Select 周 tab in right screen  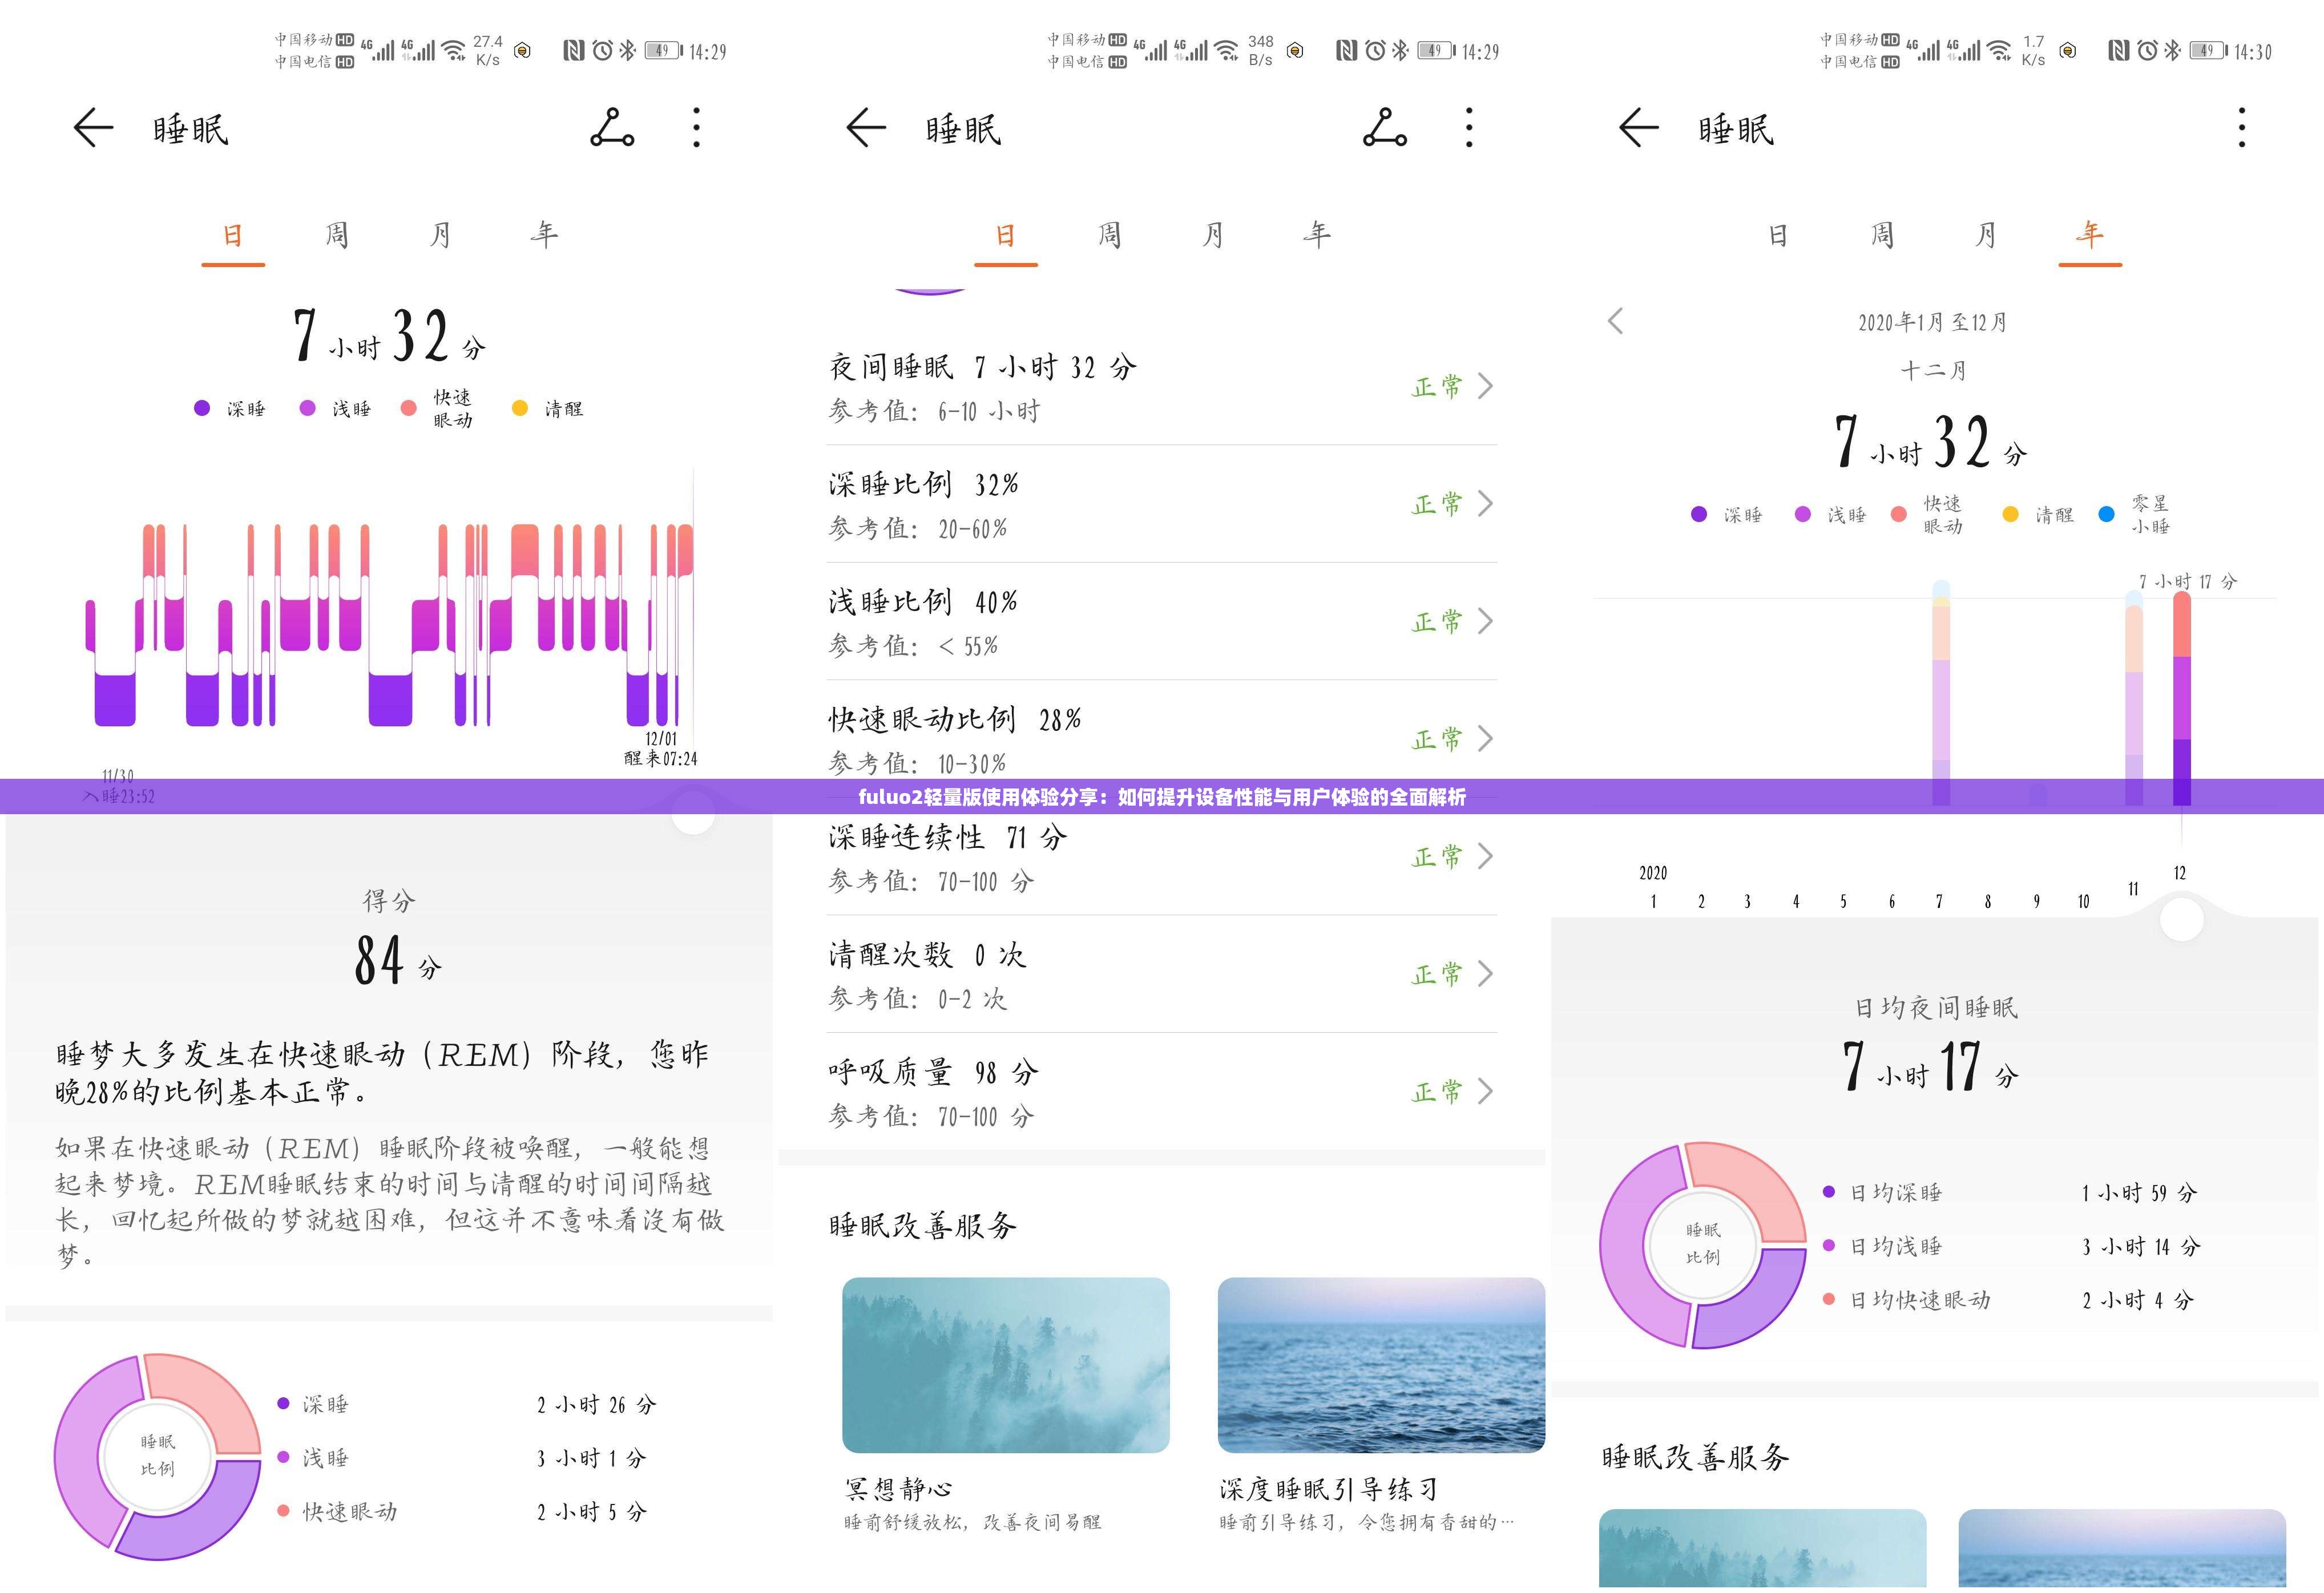pyautogui.click(x=1882, y=236)
